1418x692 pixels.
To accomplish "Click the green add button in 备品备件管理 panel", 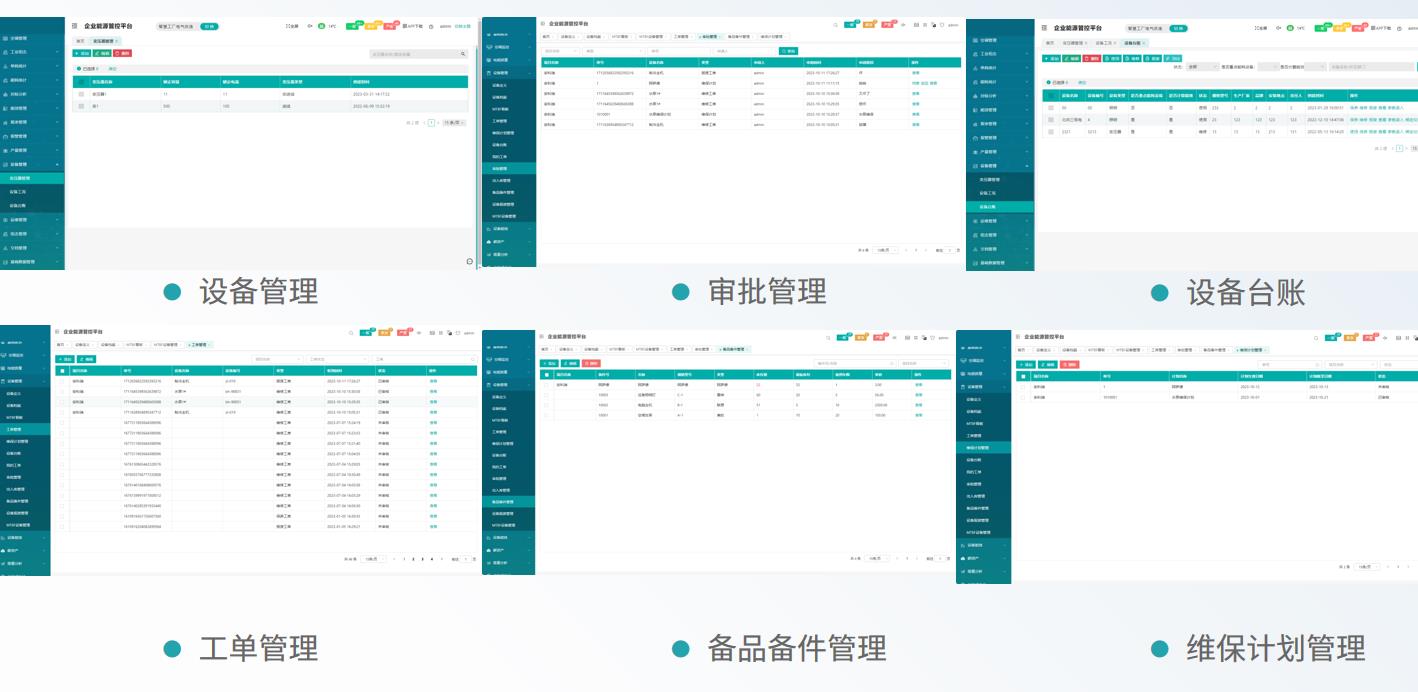I will click(x=549, y=363).
